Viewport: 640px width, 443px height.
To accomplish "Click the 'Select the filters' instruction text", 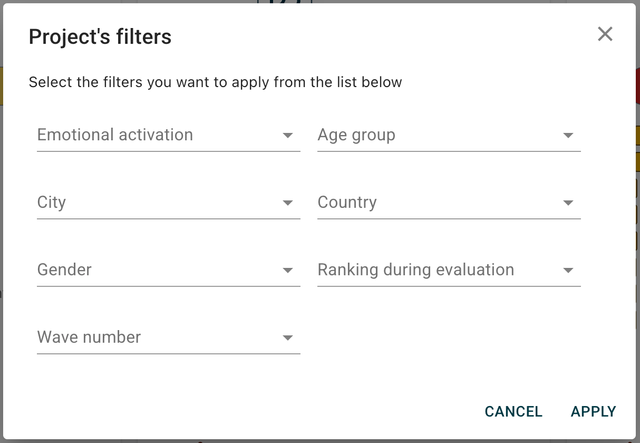I will tap(215, 82).
